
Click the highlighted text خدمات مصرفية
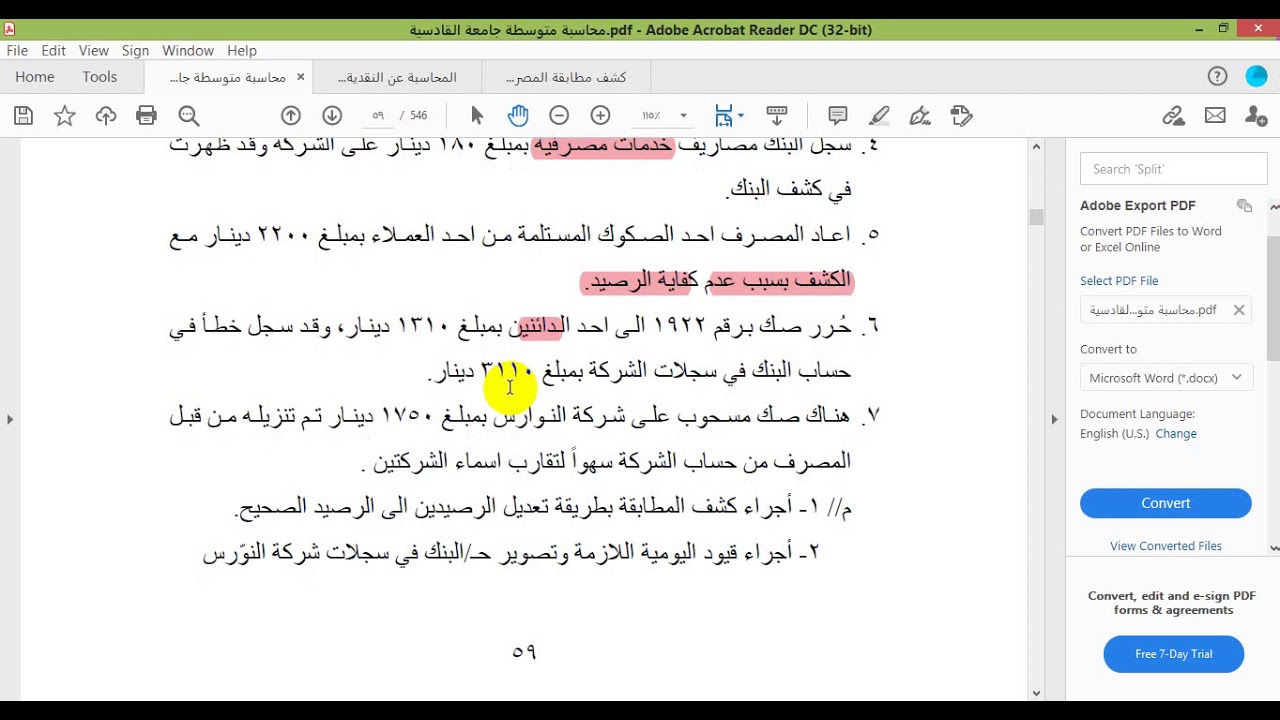604,145
